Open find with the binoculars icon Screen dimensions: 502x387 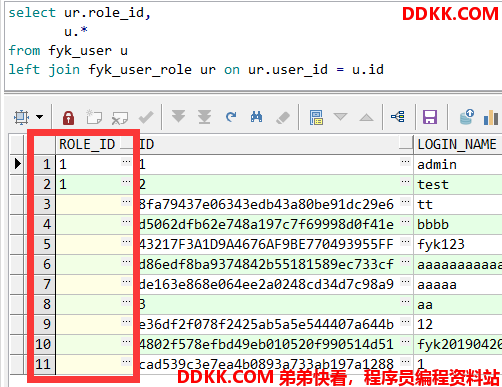[x=256, y=117]
